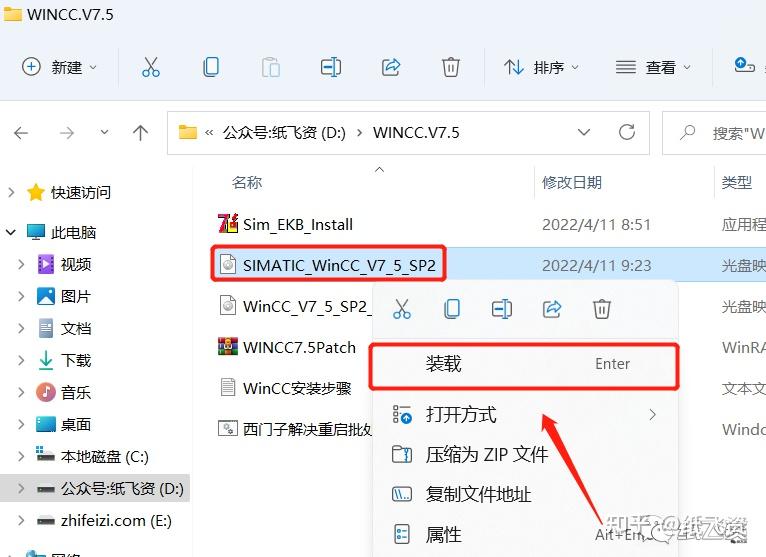Open the 打开方式 submenu
The image size is (766, 557).
[525, 415]
